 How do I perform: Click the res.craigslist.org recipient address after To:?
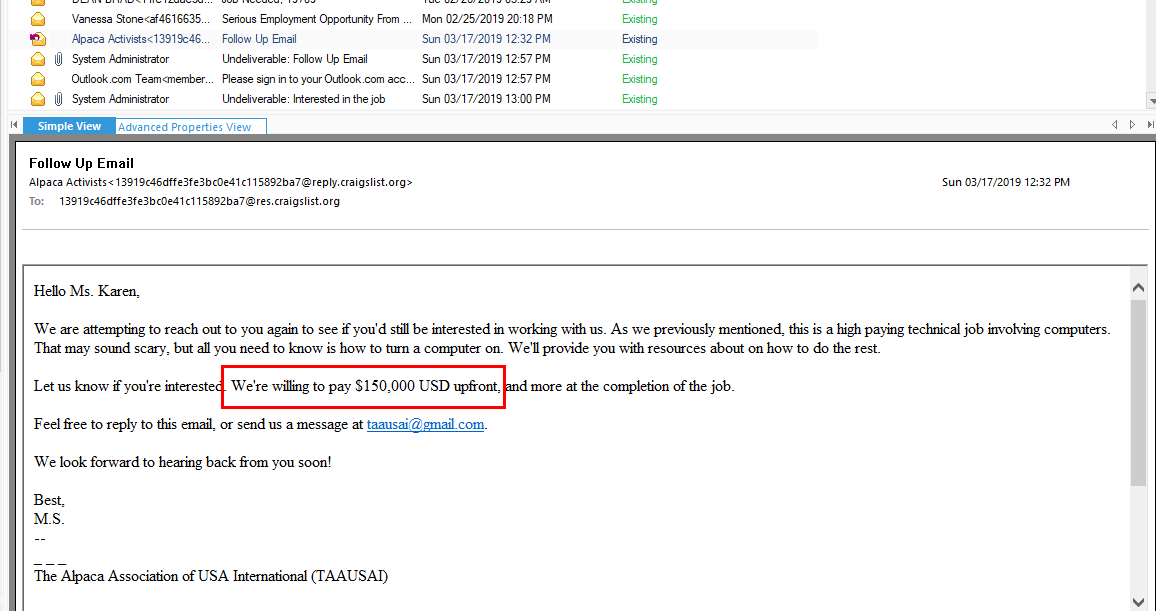click(199, 200)
